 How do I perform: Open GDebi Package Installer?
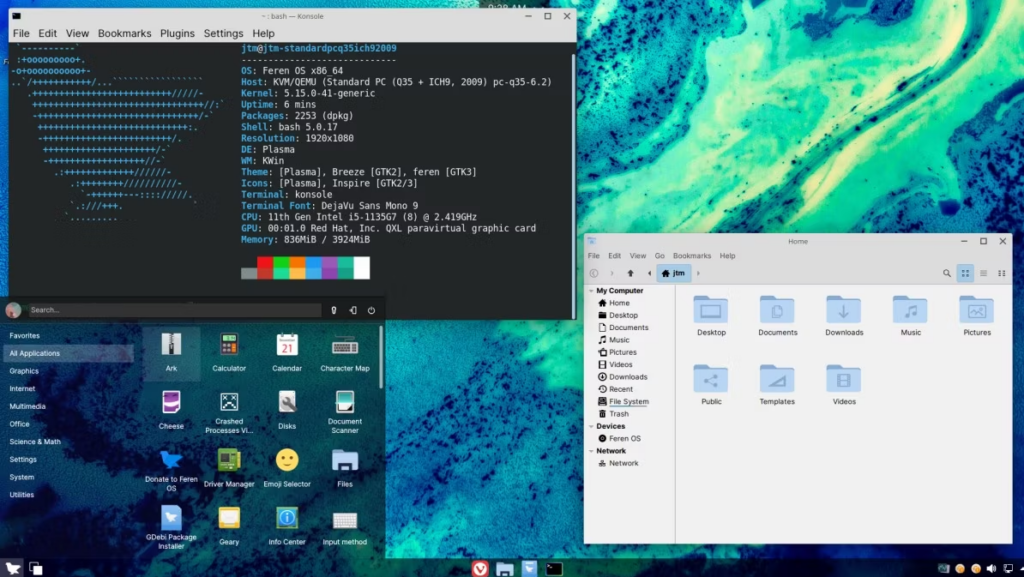[171, 527]
